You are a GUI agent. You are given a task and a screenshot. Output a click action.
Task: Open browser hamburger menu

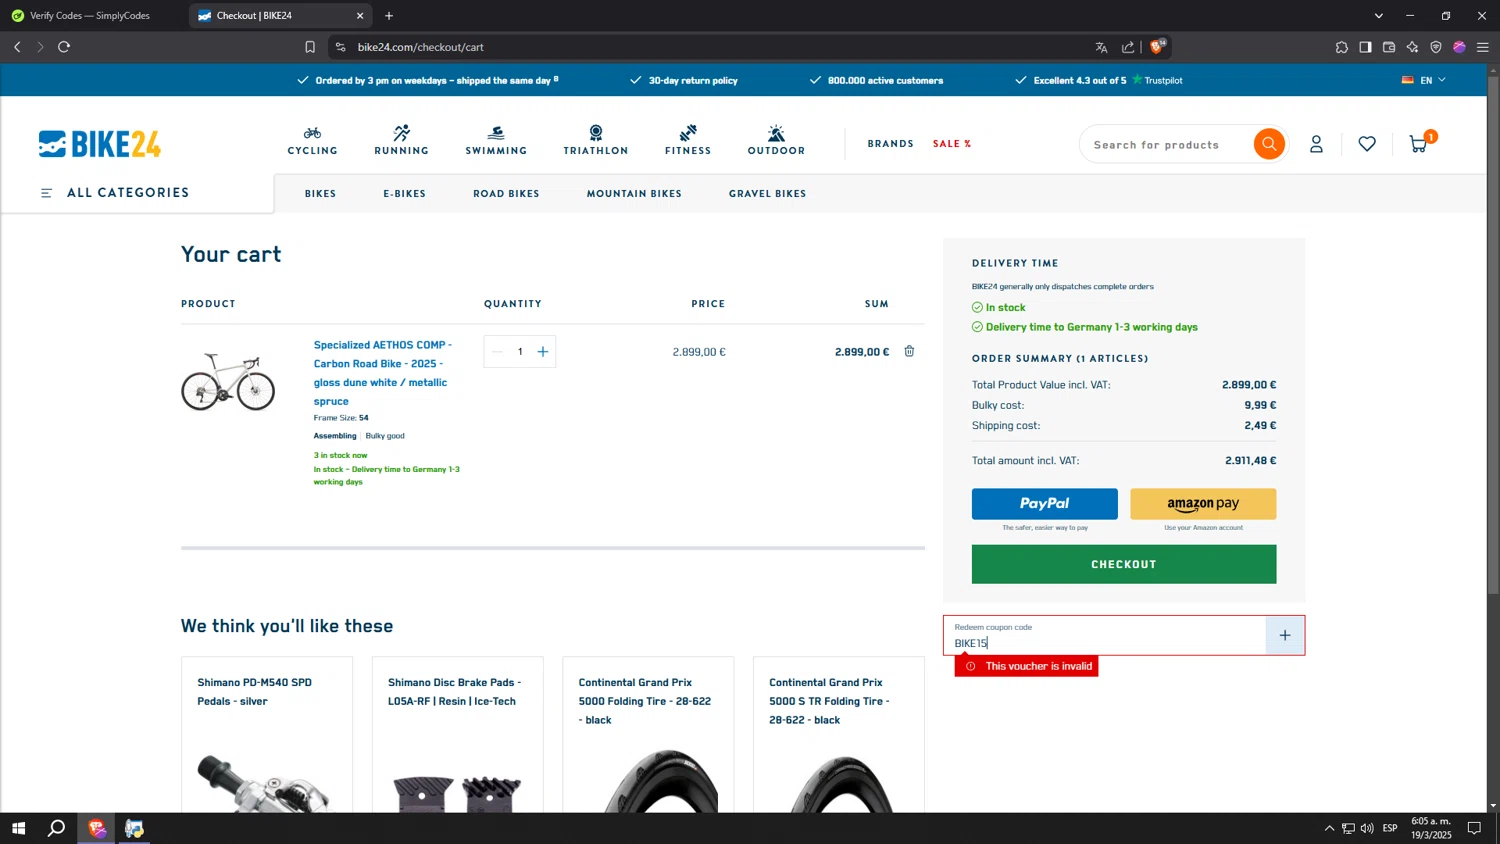coord(1483,47)
